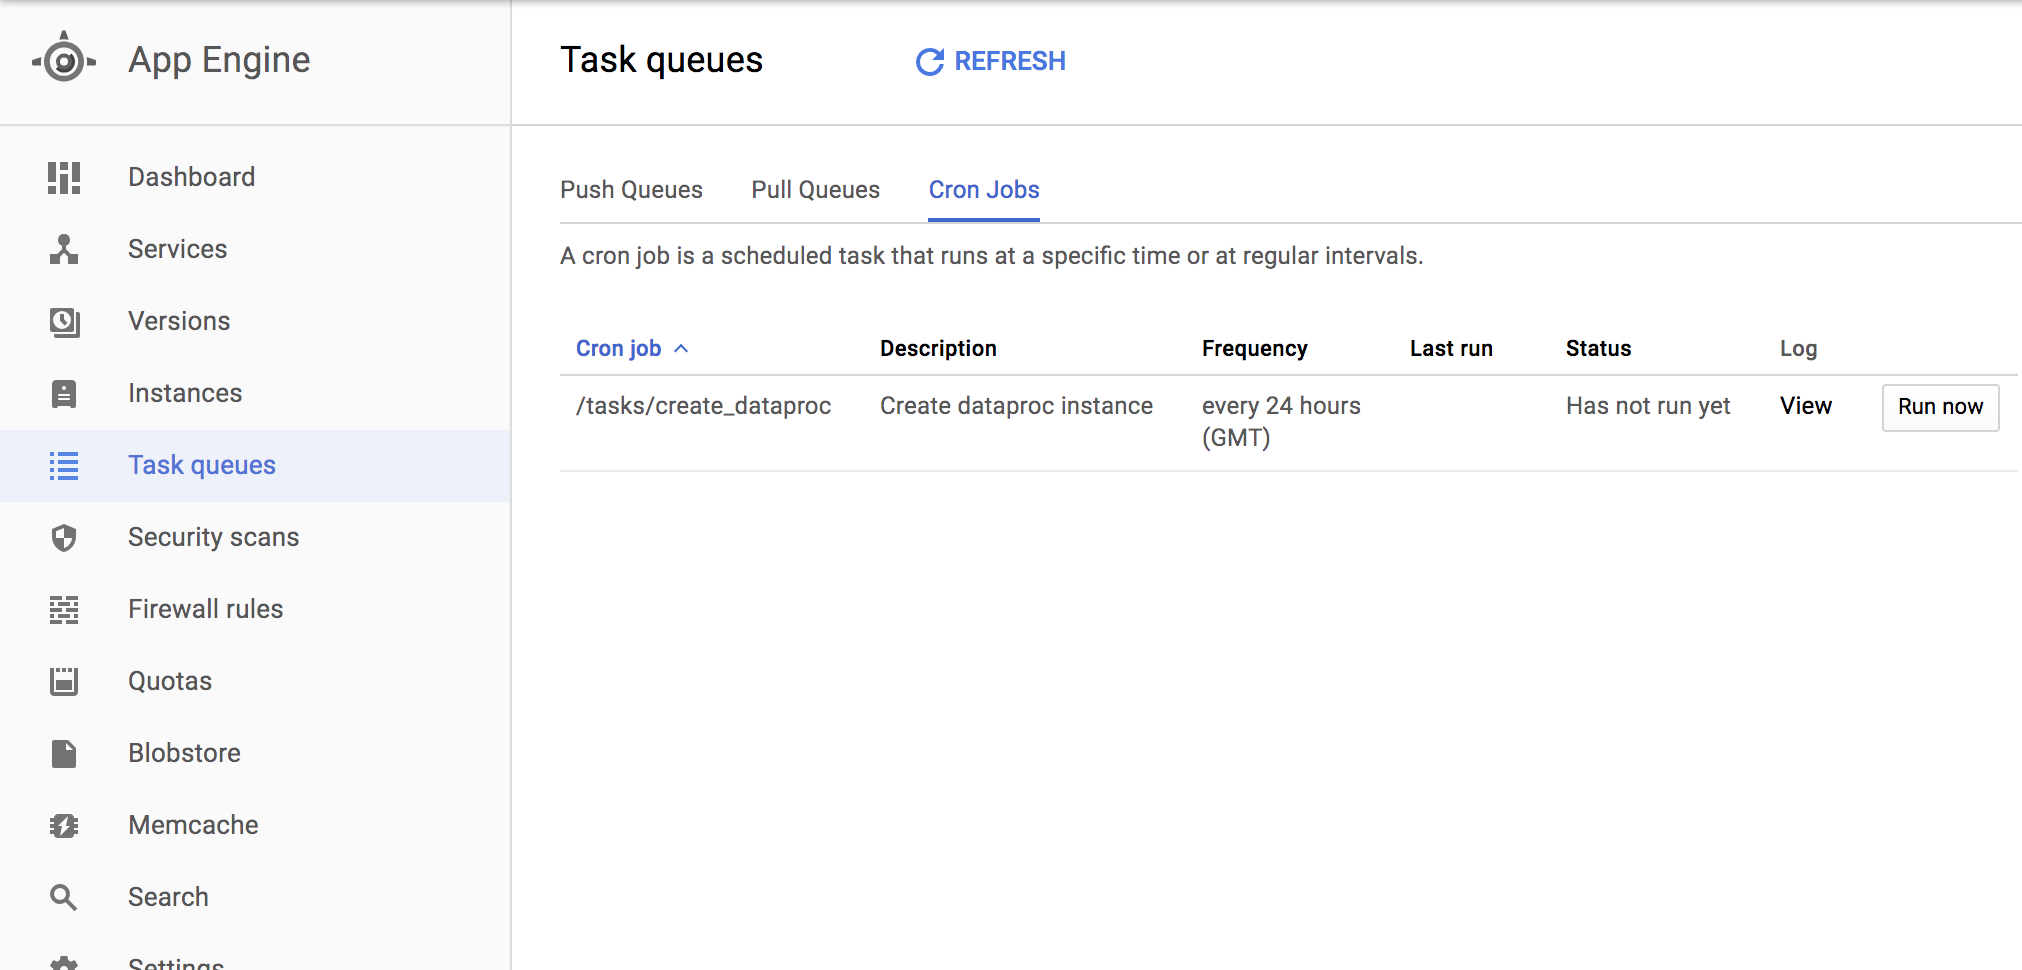This screenshot has width=2022, height=970.
Task: Click the Memcache chip icon
Action: coord(64,826)
